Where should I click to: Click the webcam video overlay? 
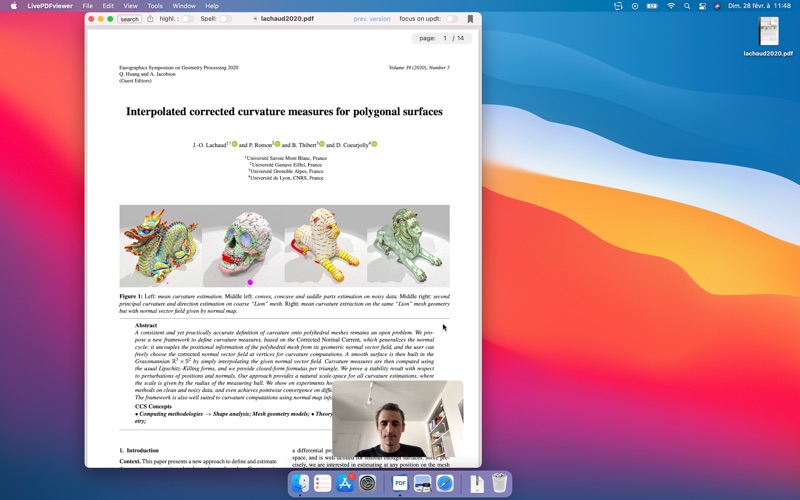pos(397,418)
